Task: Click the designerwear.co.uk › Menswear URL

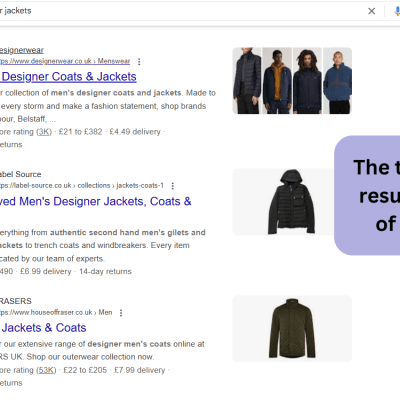Action: [x=65, y=61]
